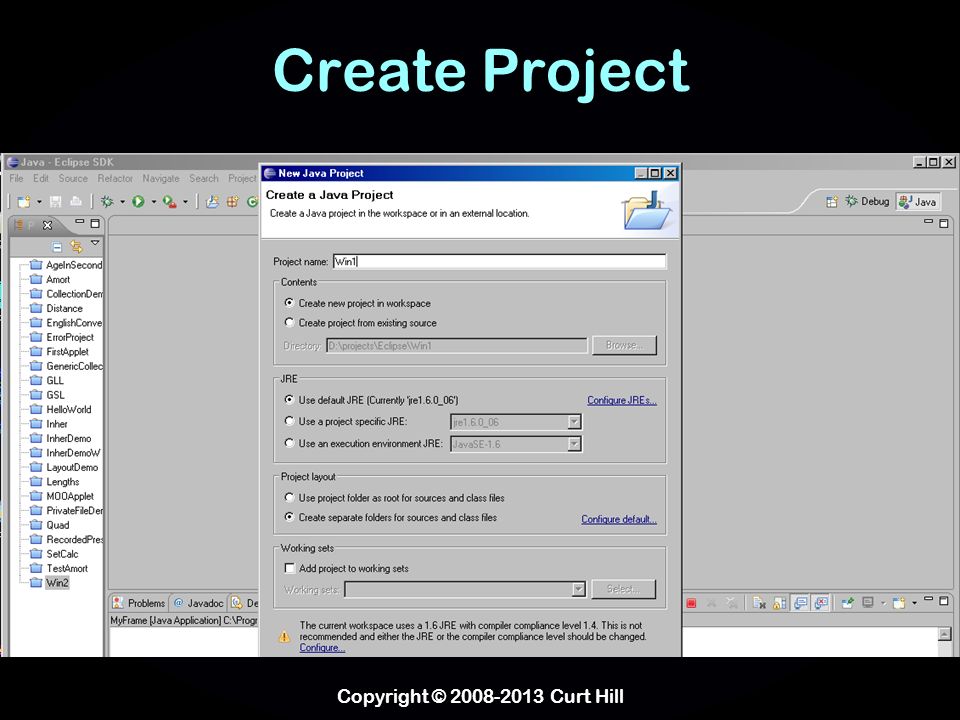The image size is (960, 720).
Task: Click the Pin Console icon
Action: tap(848, 603)
